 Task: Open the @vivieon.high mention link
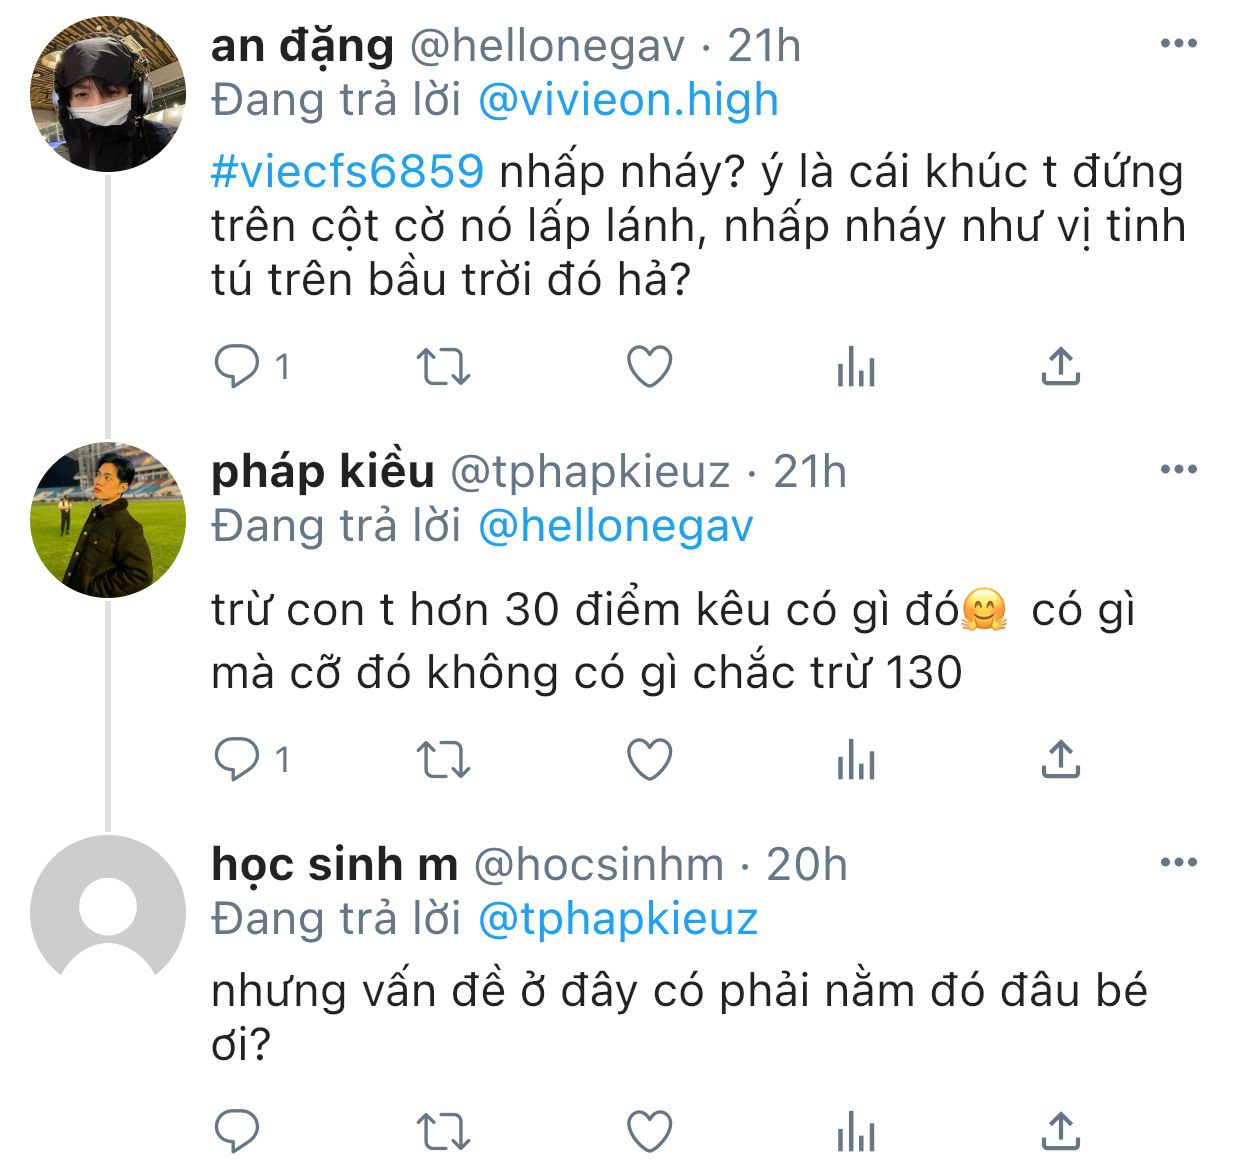click(x=628, y=100)
